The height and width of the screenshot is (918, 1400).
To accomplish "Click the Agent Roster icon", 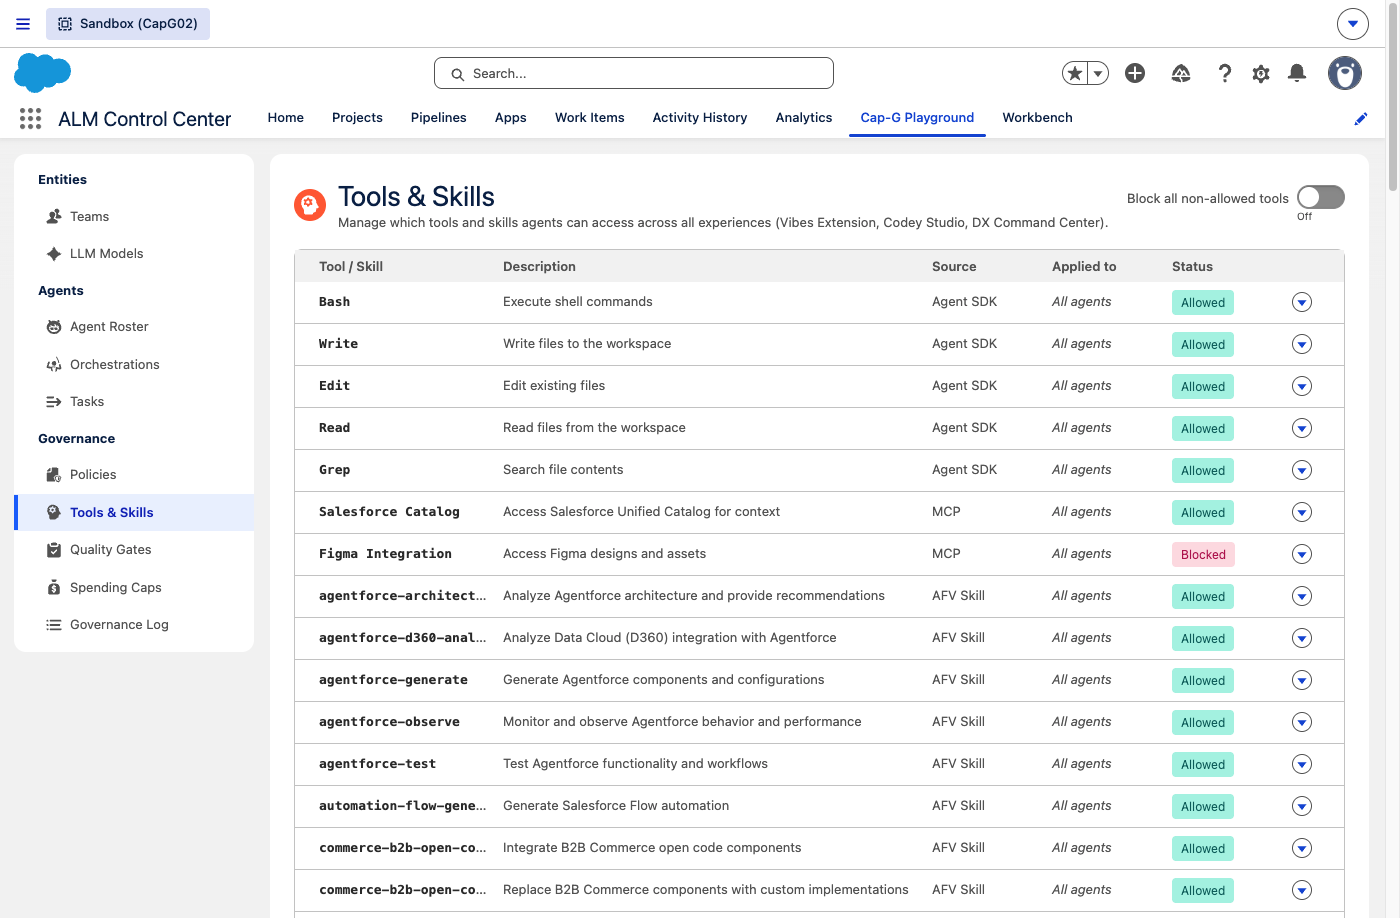I will click(x=54, y=327).
